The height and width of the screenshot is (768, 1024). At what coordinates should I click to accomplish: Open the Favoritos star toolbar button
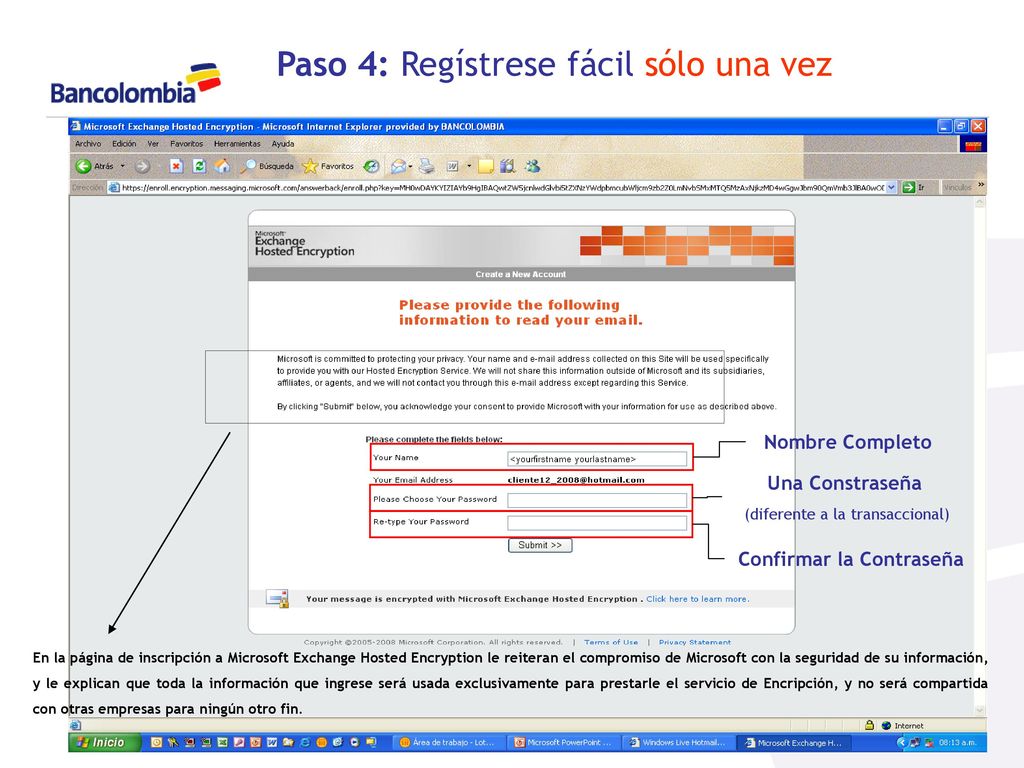(x=328, y=167)
